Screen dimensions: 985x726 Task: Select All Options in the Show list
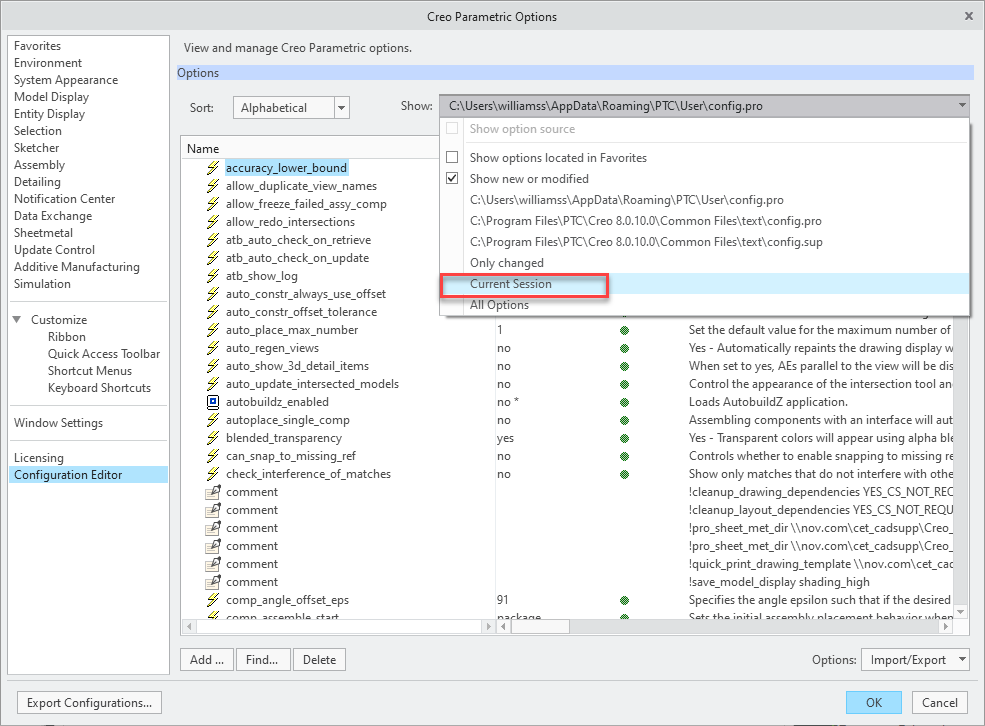coord(499,305)
